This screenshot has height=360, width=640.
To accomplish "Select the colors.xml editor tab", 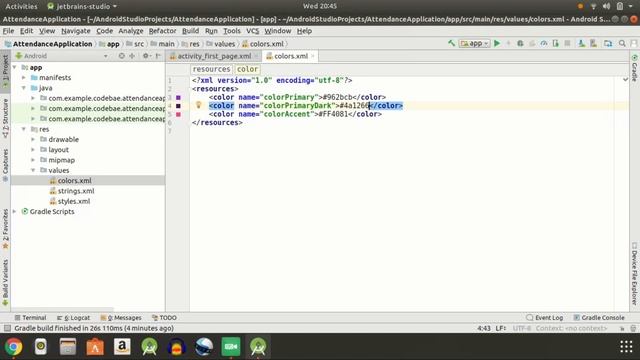I will click(291, 56).
